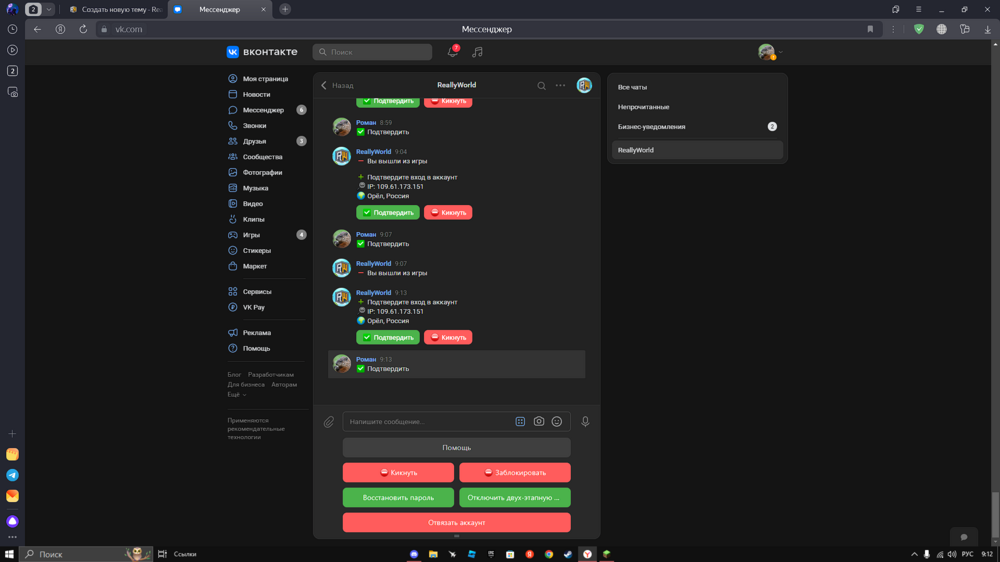Click the Помощь bot keyboard button

click(457, 448)
